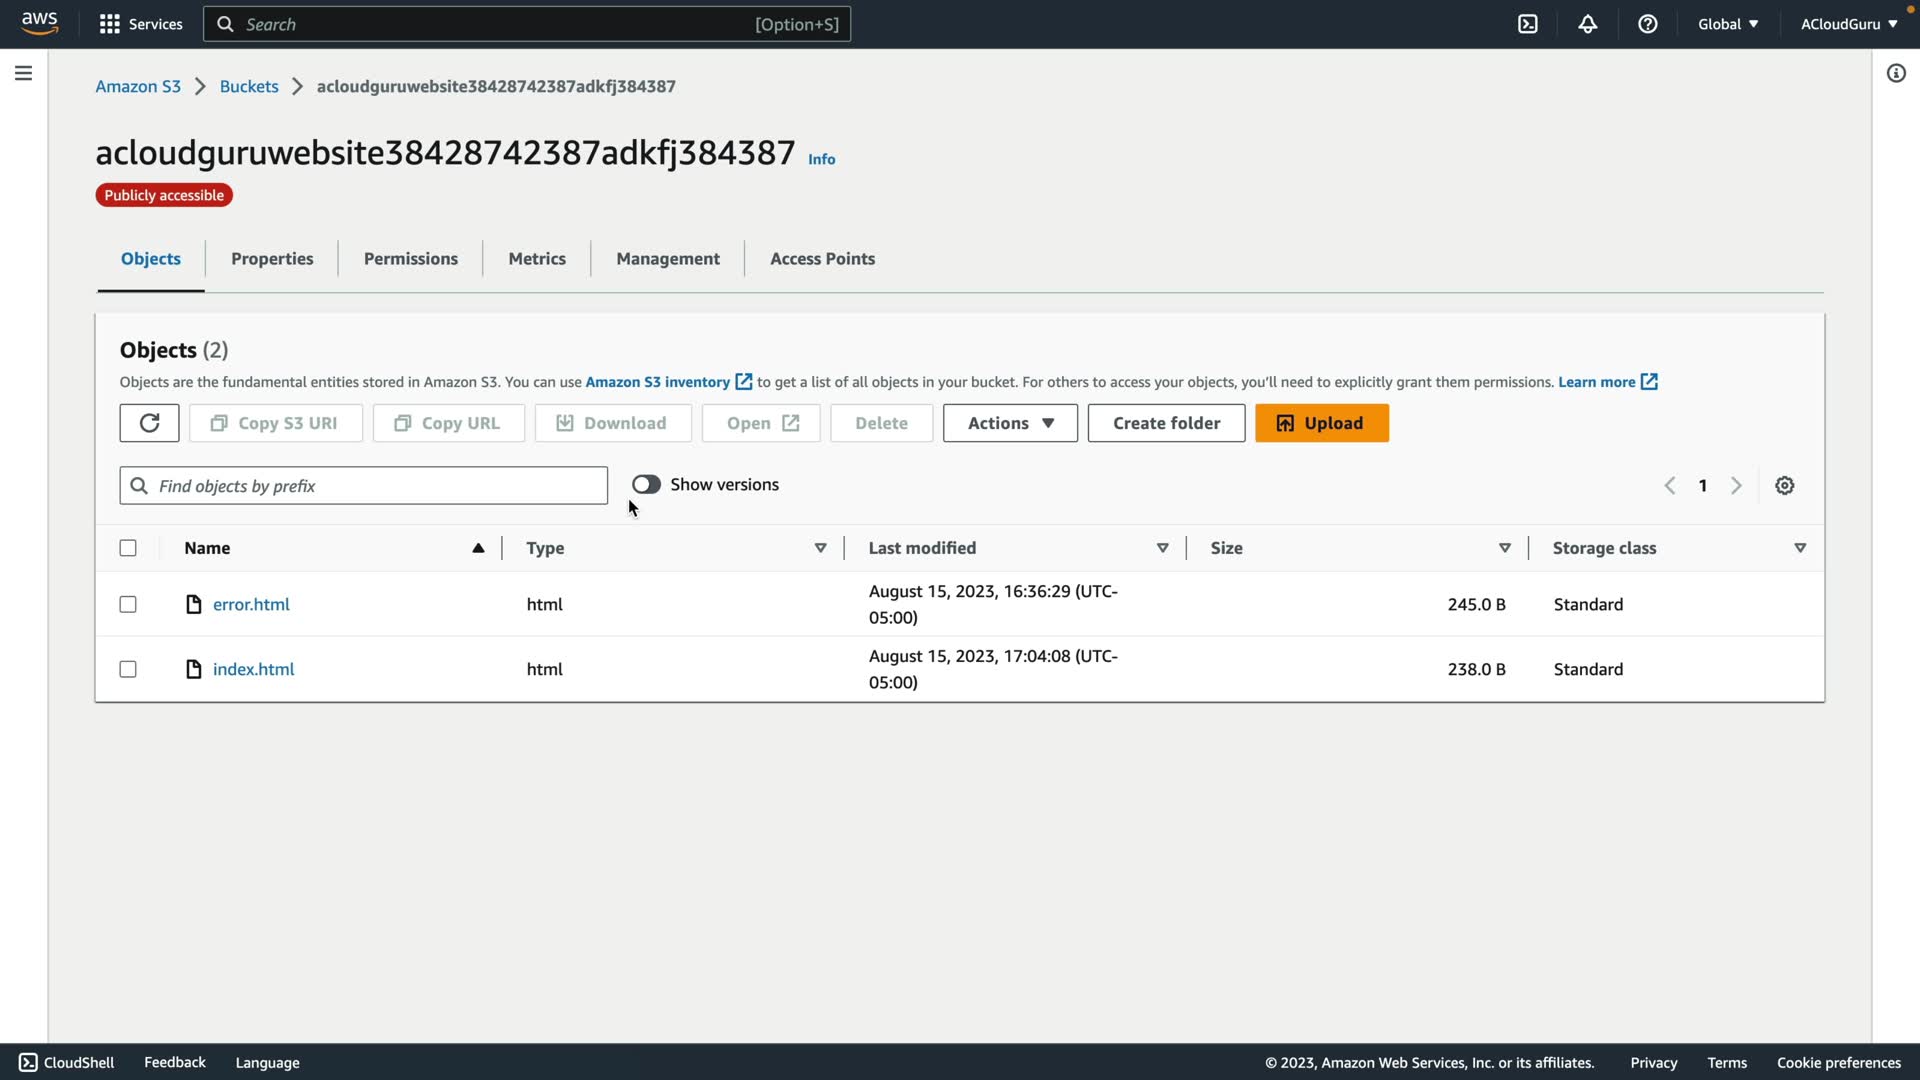Click the refresh objects icon button

tap(149, 423)
